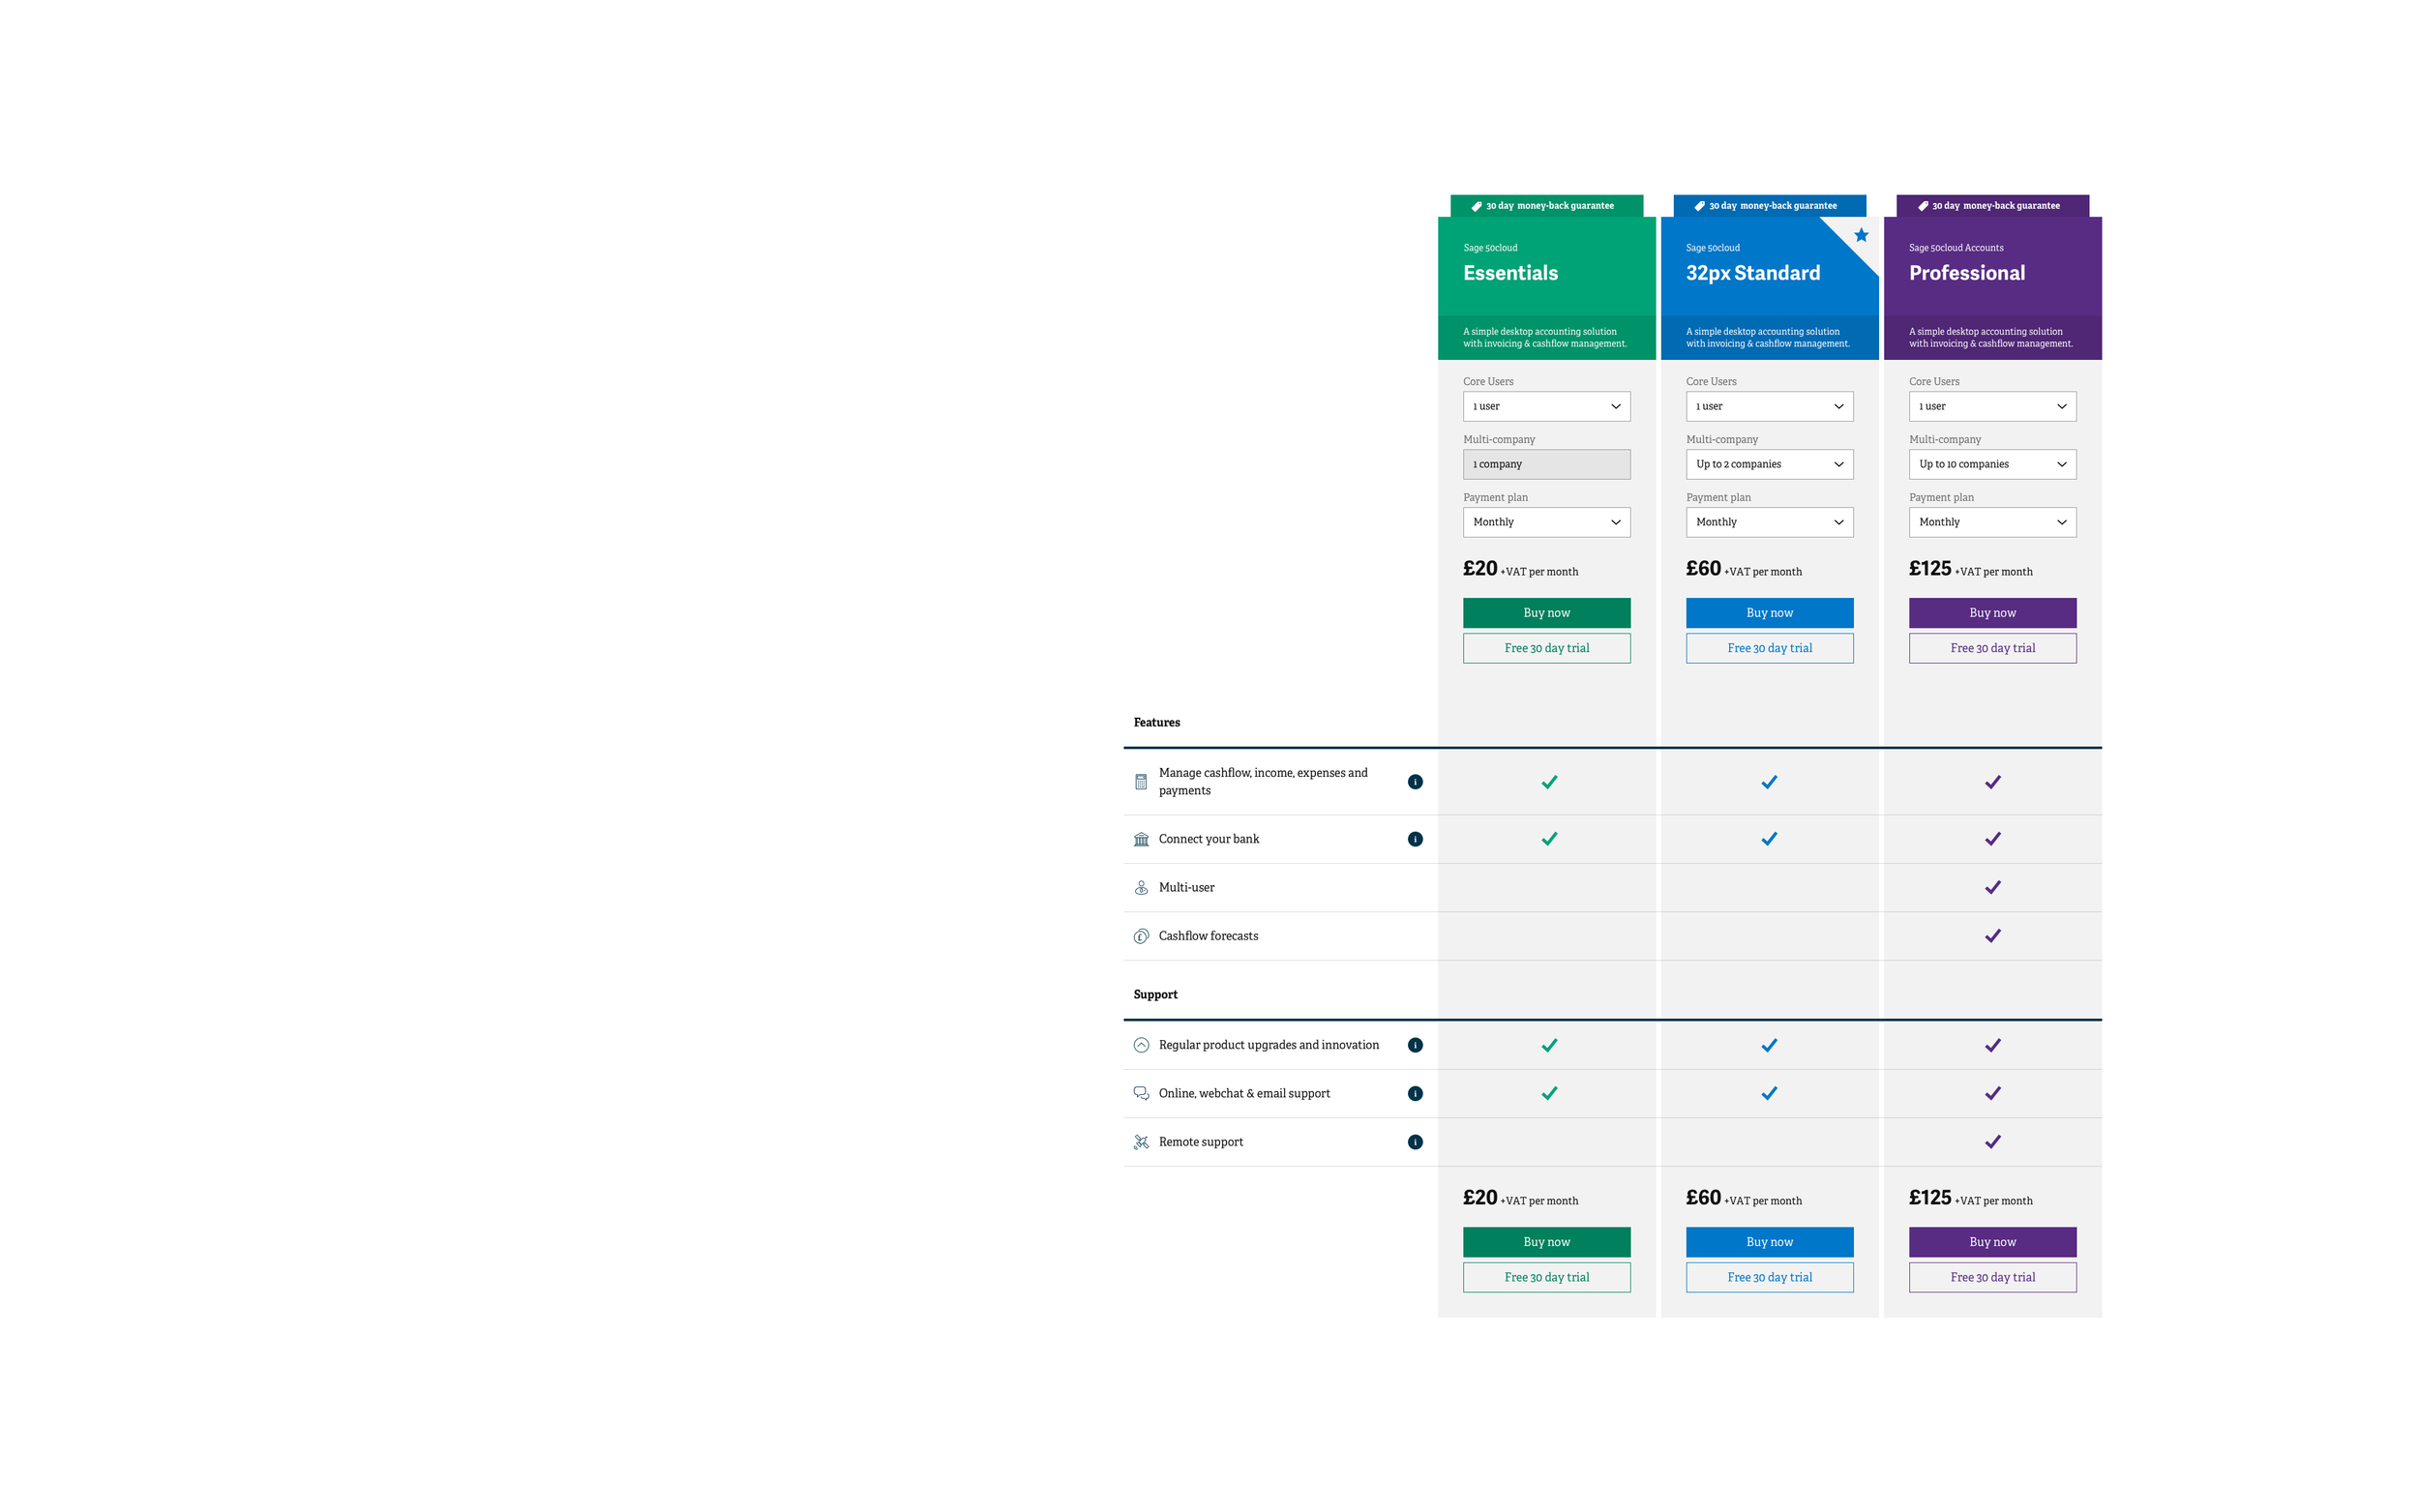Click the star icon on Standard card

pos(1860,235)
